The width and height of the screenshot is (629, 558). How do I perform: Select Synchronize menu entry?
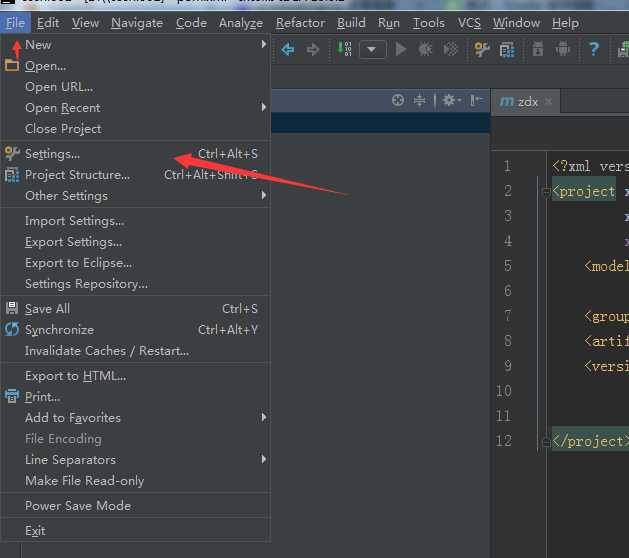(135, 330)
